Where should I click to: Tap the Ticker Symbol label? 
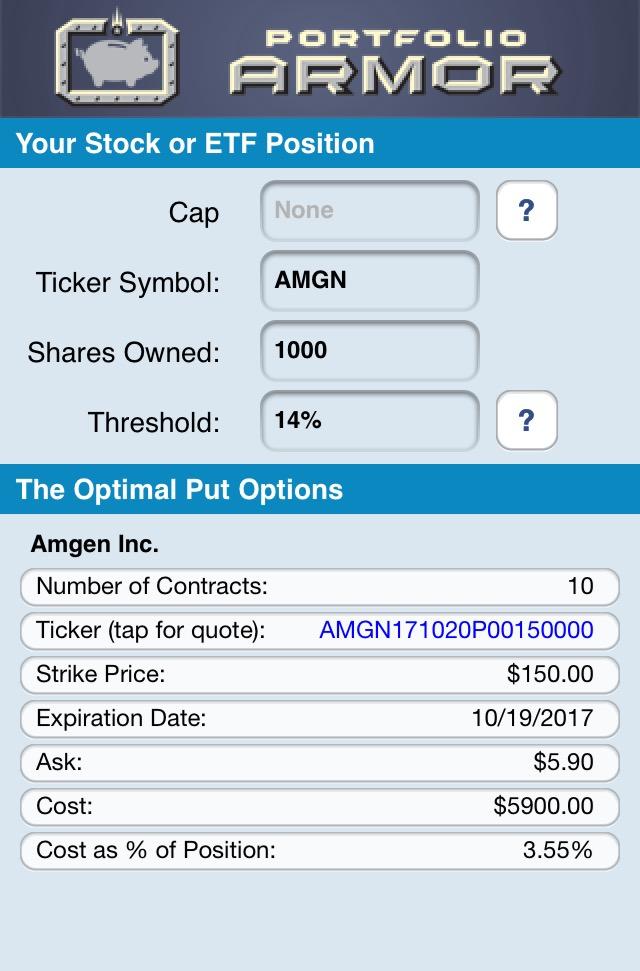click(x=128, y=282)
